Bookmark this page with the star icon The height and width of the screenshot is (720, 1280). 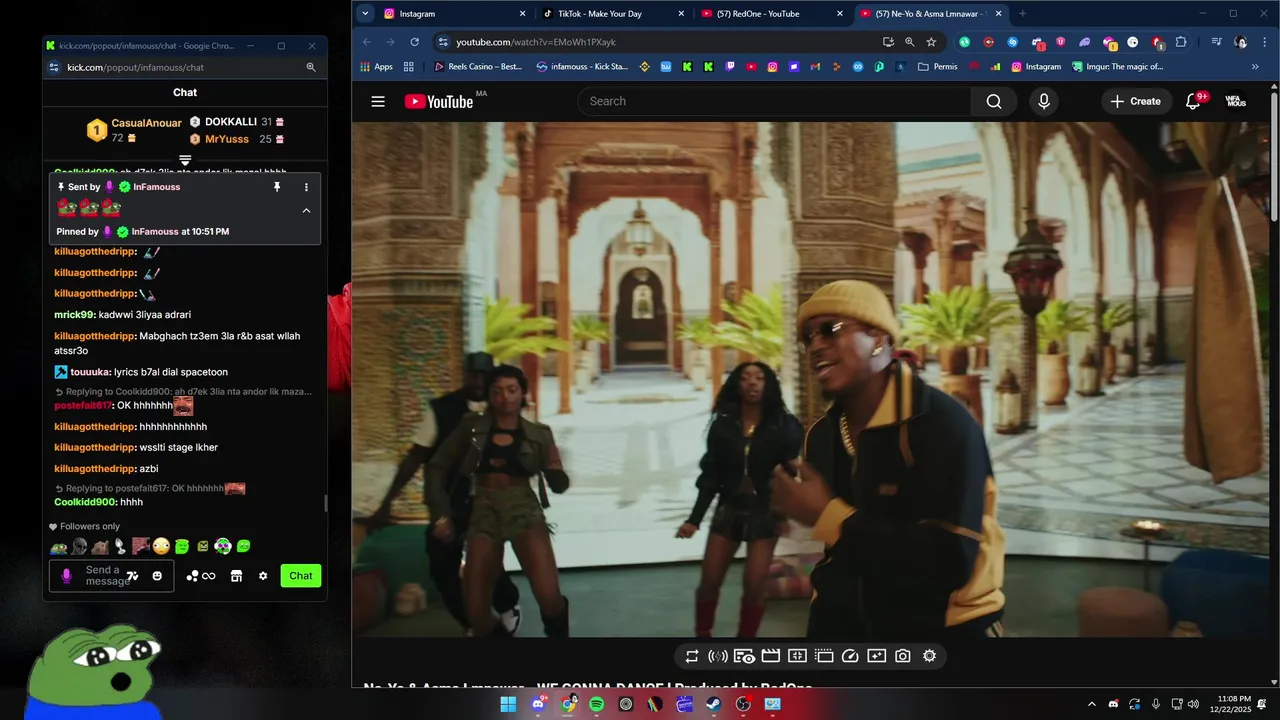(x=931, y=42)
